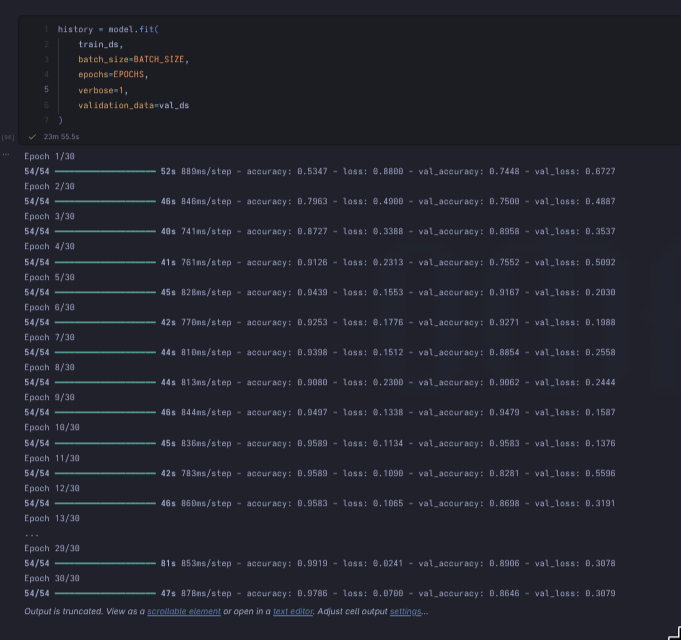The height and width of the screenshot is (640, 681).
Task: Click val_accuracy value 0.8958
Action: [x=504, y=231]
